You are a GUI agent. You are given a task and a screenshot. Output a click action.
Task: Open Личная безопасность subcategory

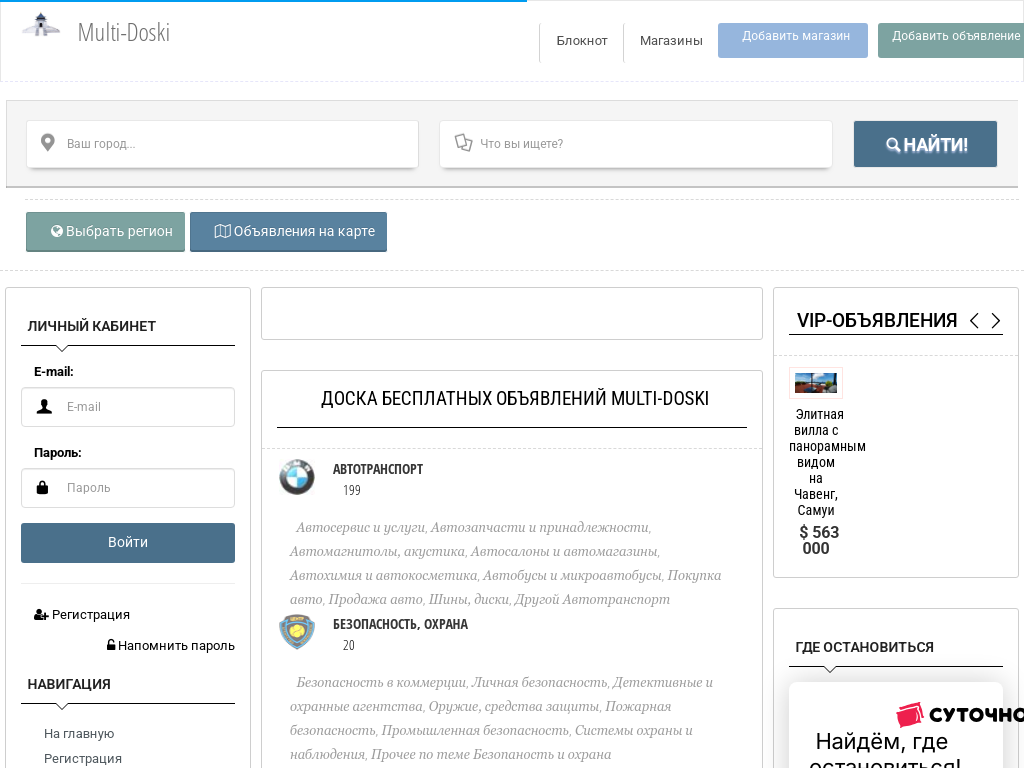[x=539, y=682]
